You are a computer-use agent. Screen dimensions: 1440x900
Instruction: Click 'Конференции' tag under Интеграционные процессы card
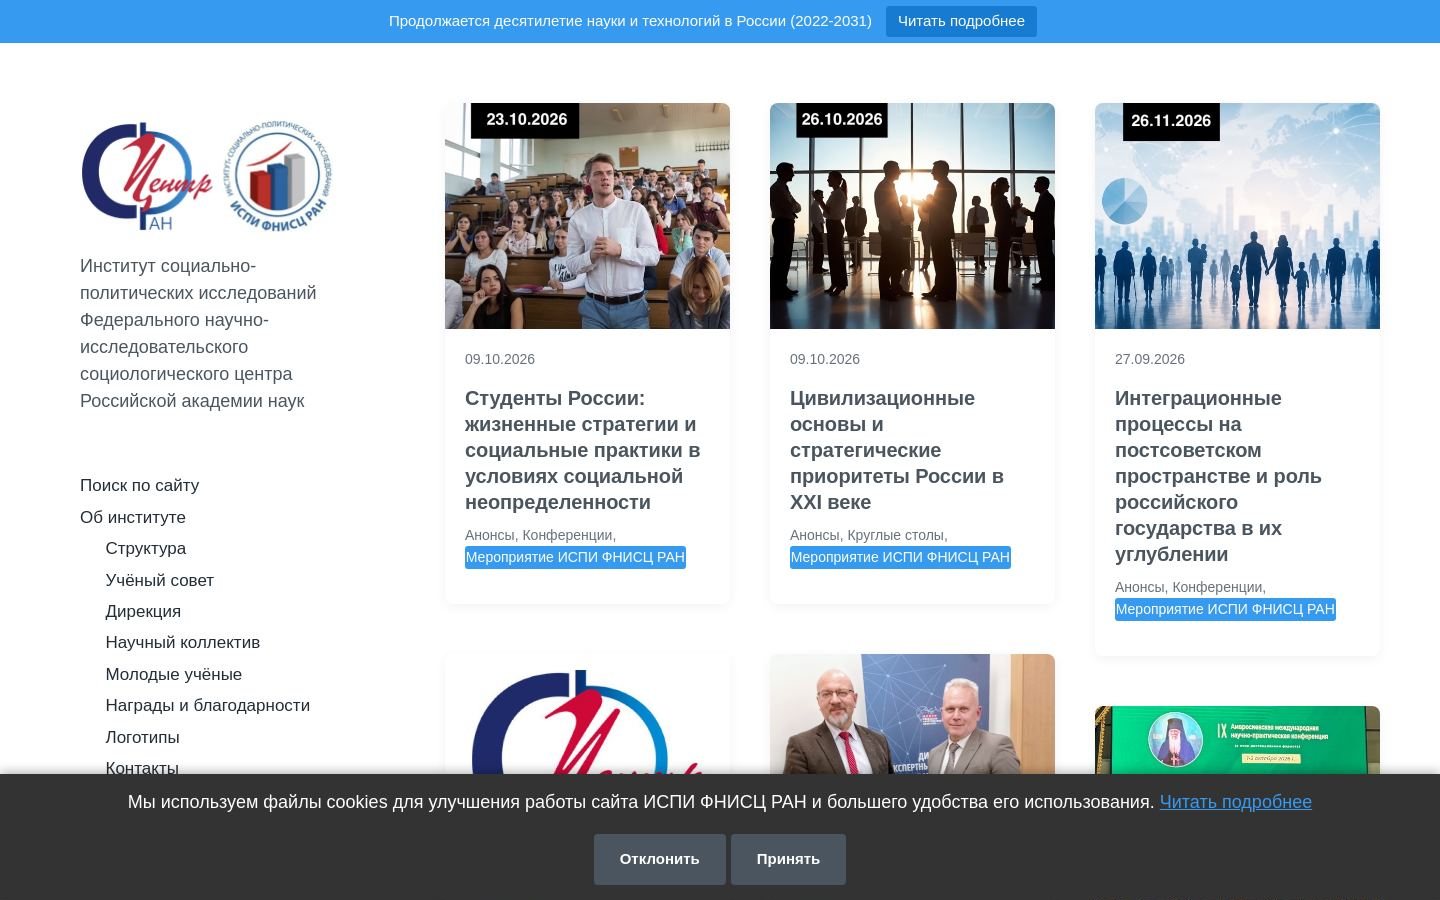click(x=1217, y=587)
